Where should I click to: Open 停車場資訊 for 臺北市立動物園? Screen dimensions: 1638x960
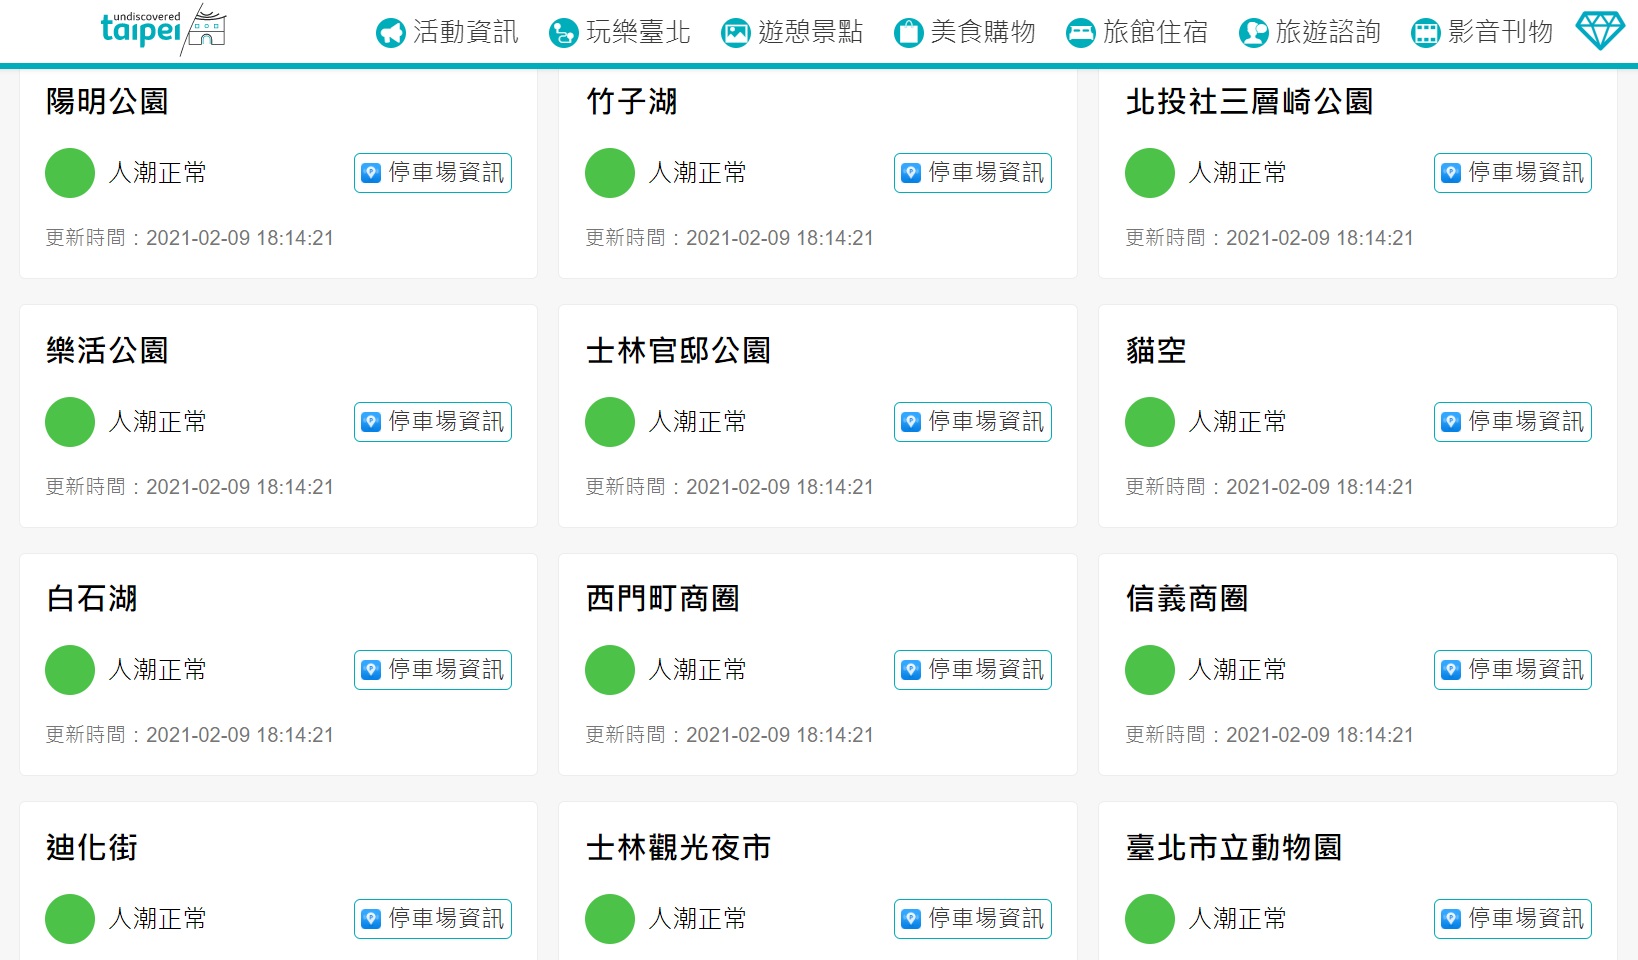coord(1513,919)
